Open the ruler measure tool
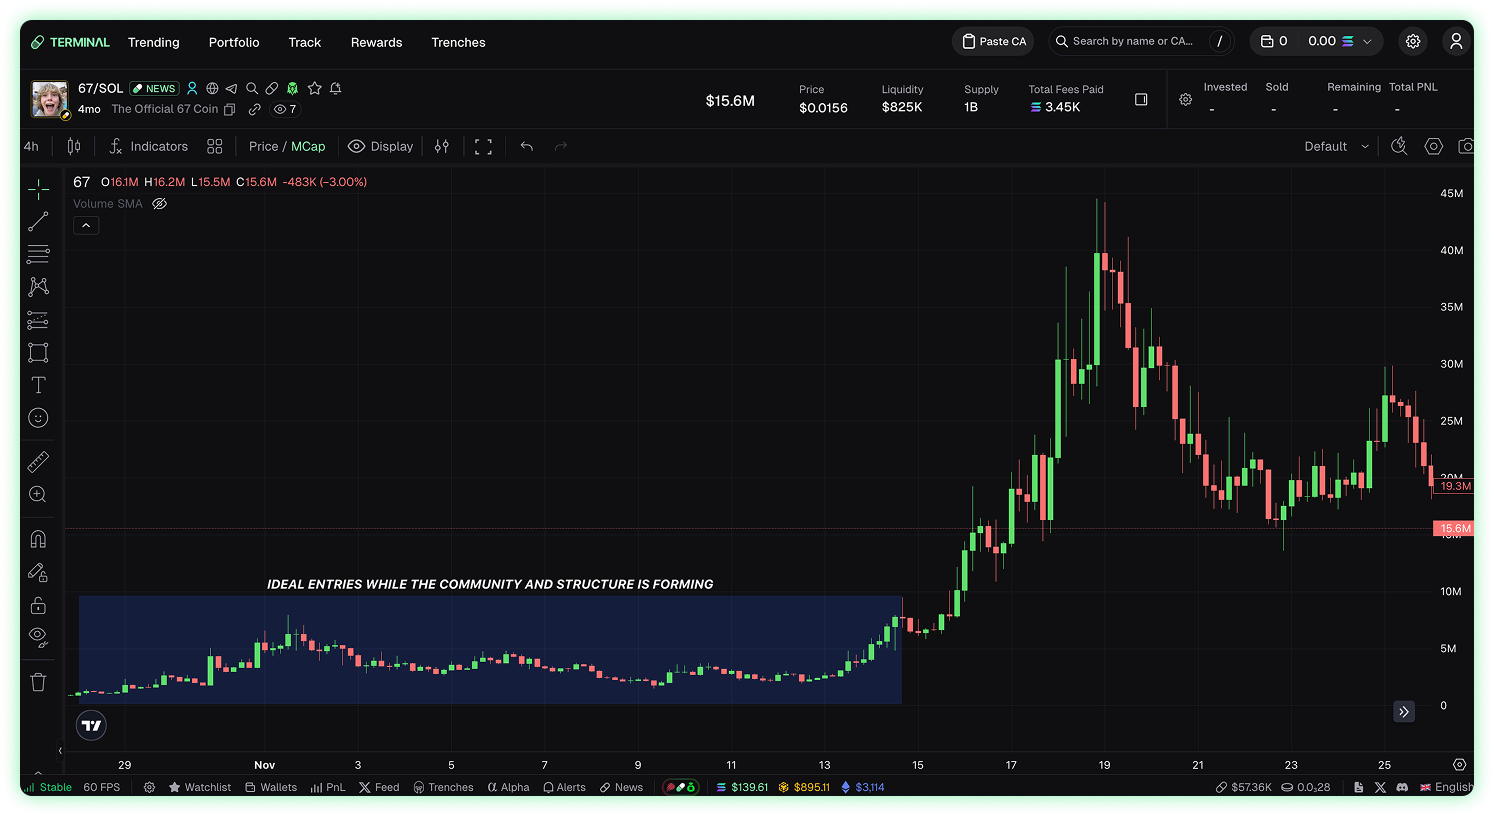The image size is (1494, 816). (38, 461)
